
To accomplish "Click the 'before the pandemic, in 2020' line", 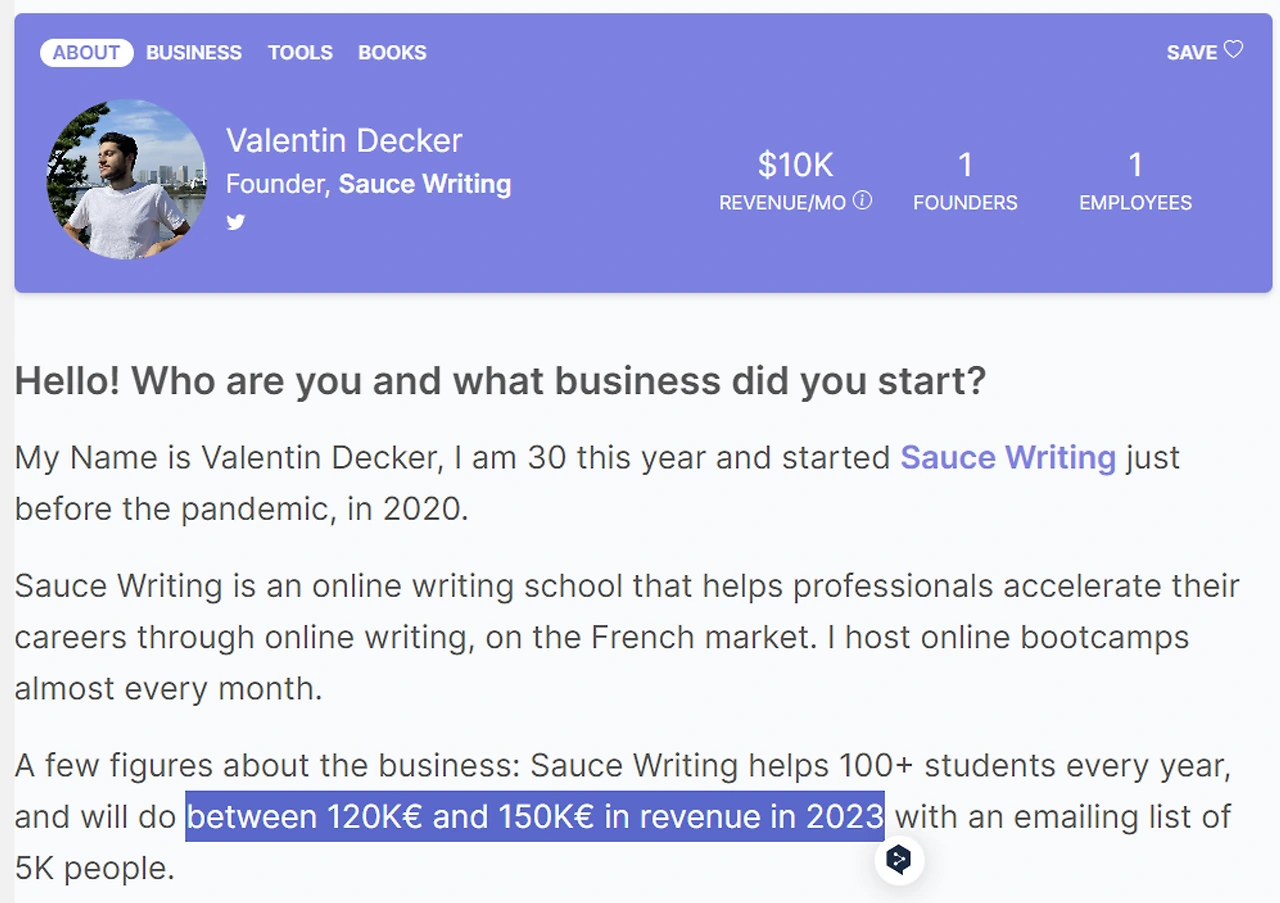I will click(x=241, y=509).
